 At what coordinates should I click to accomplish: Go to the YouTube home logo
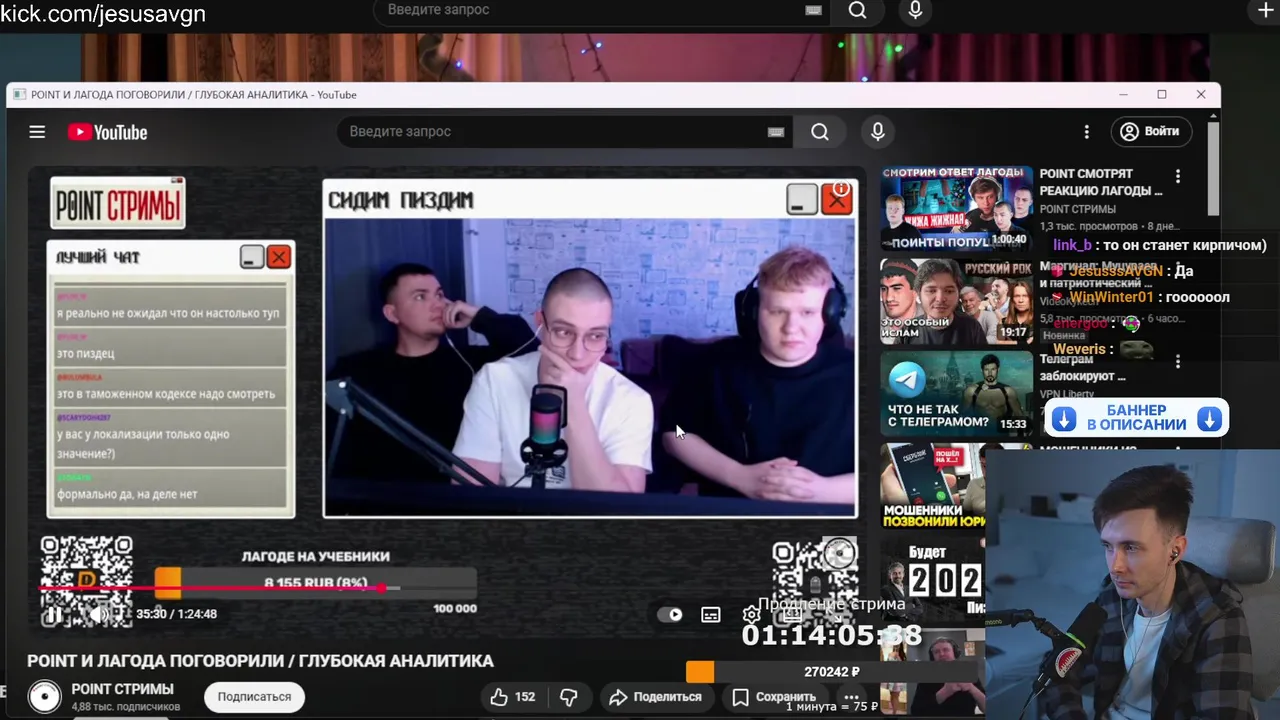click(107, 132)
